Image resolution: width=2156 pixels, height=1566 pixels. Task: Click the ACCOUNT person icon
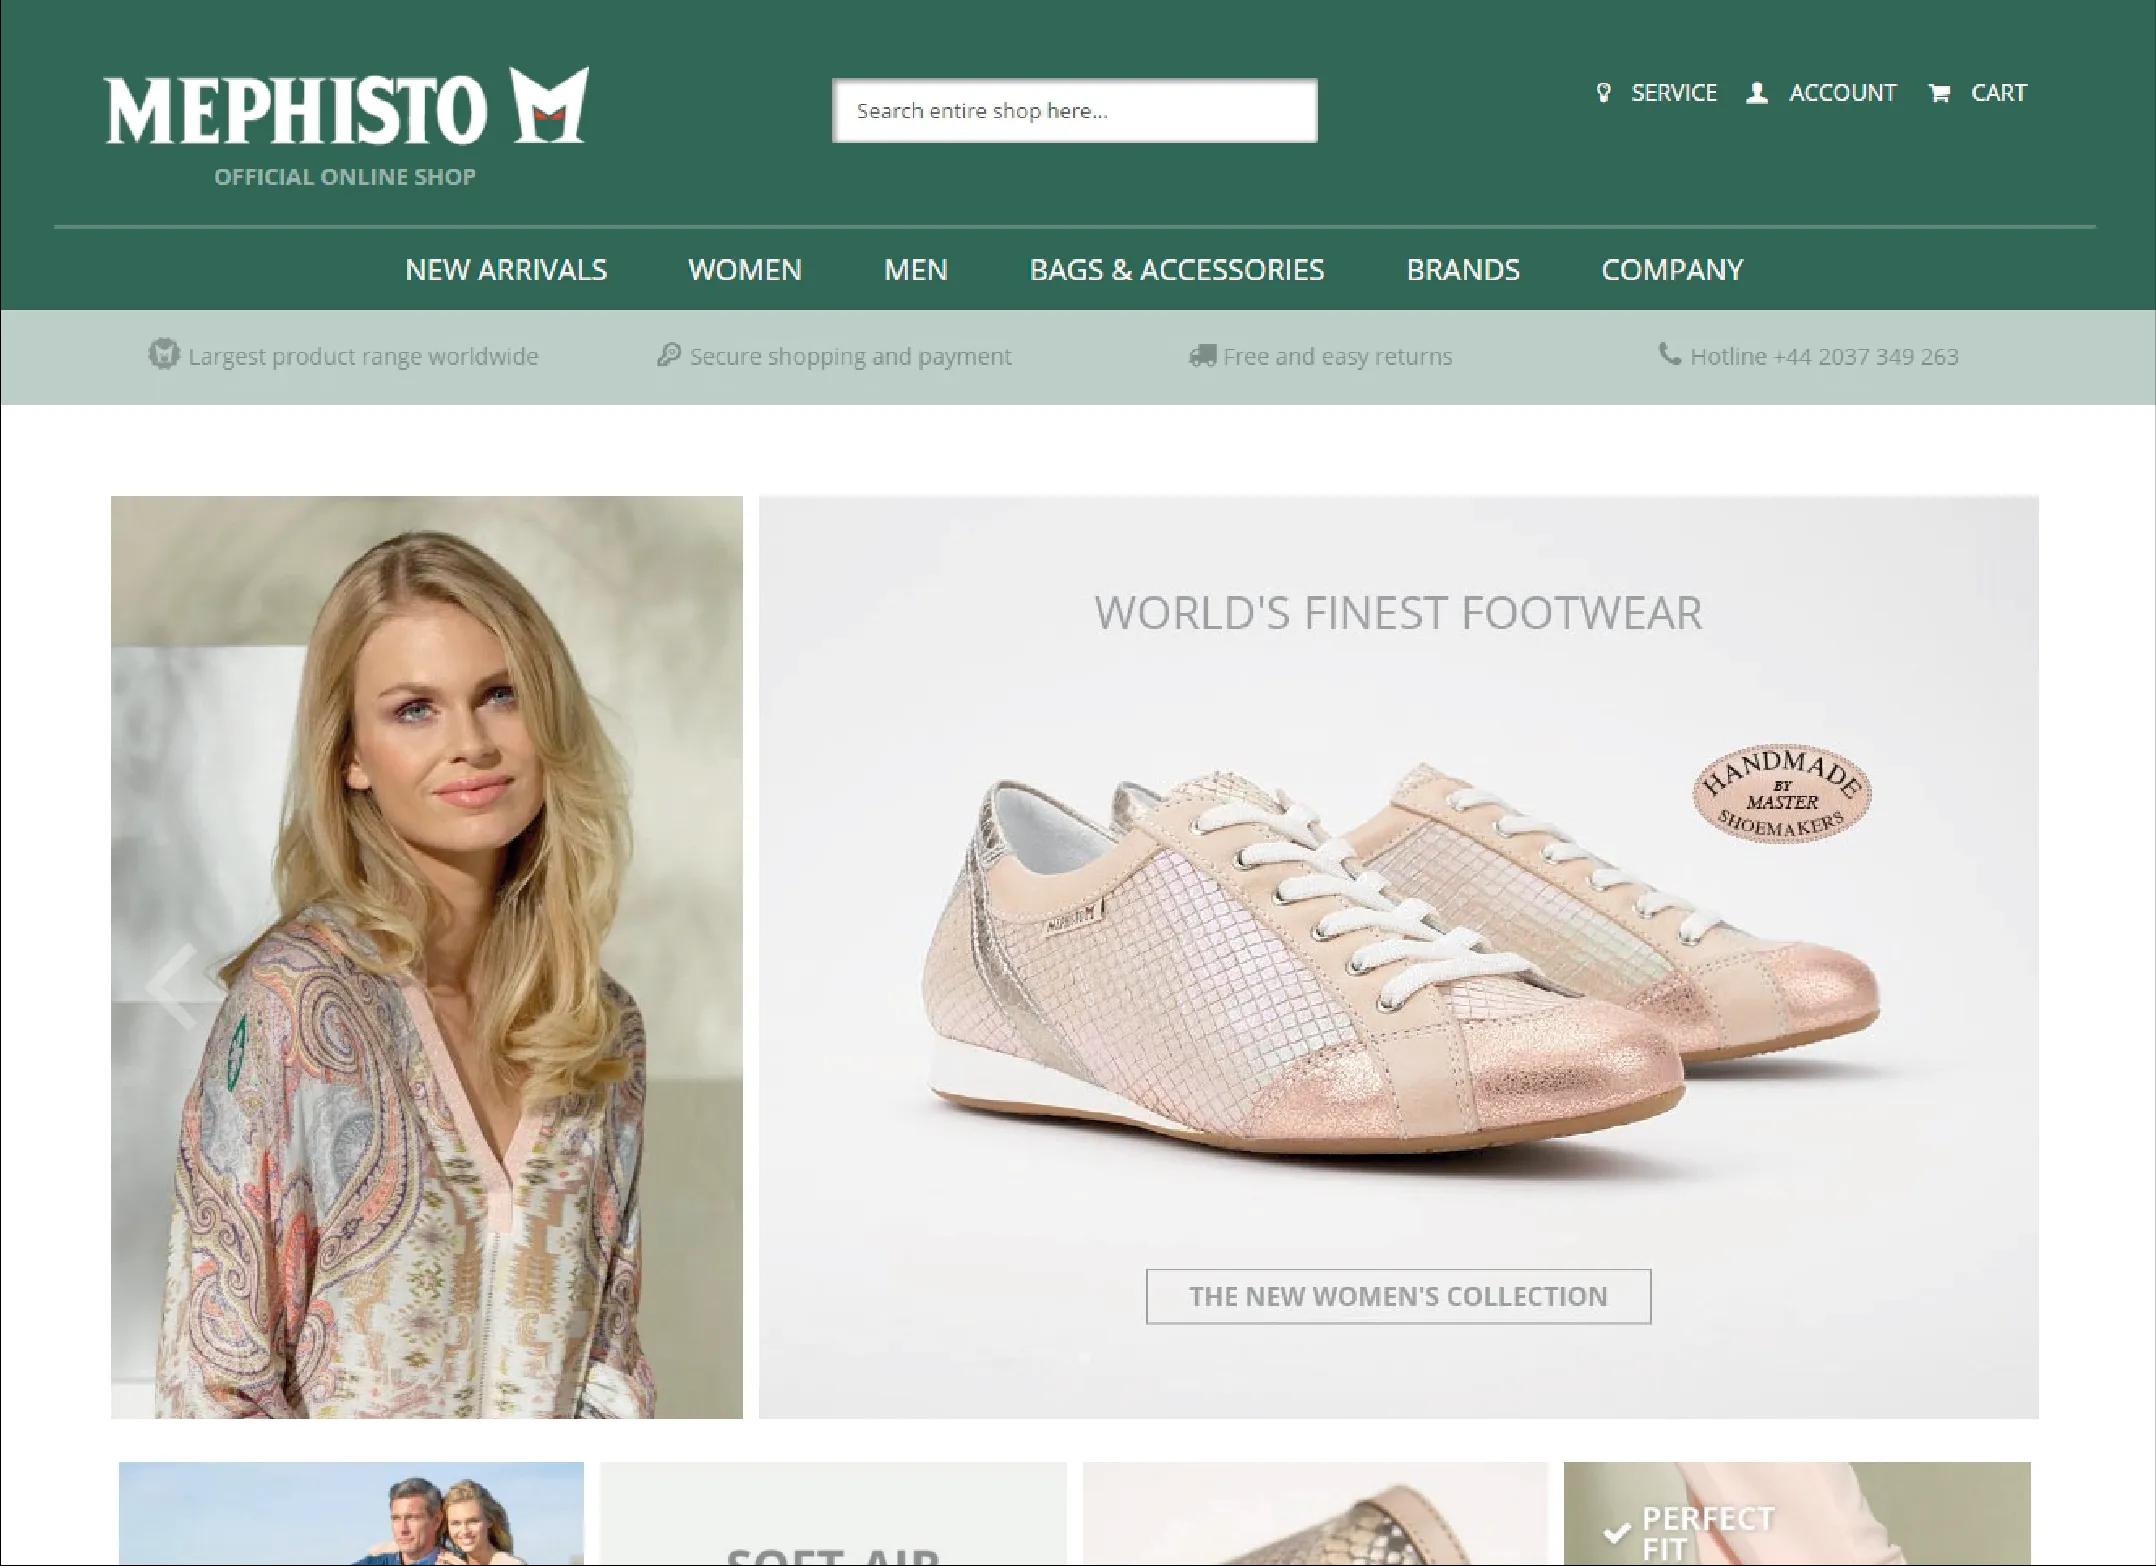[1755, 93]
